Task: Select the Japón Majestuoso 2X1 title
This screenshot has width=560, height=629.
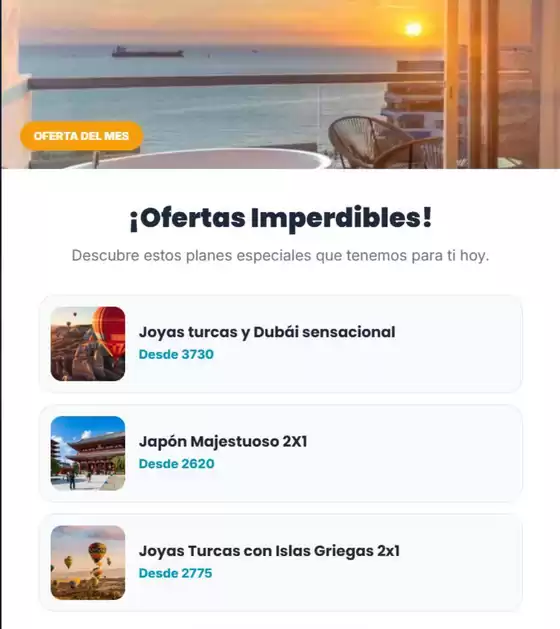Action: pyautogui.click(x=223, y=442)
